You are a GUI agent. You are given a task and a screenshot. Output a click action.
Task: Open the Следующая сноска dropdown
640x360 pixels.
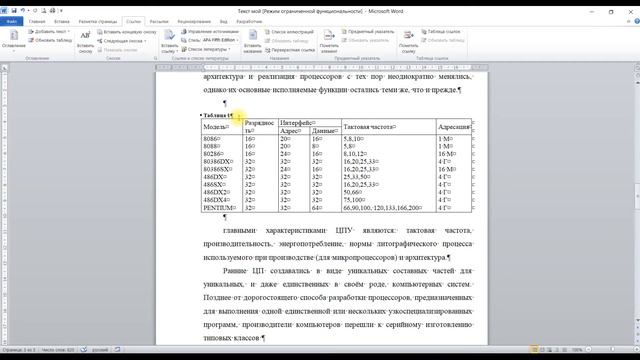(122, 41)
